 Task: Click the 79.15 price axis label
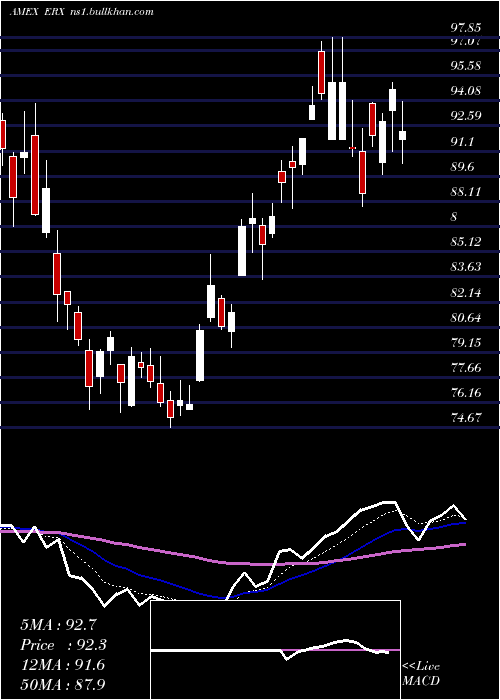click(x=466, y=343)
